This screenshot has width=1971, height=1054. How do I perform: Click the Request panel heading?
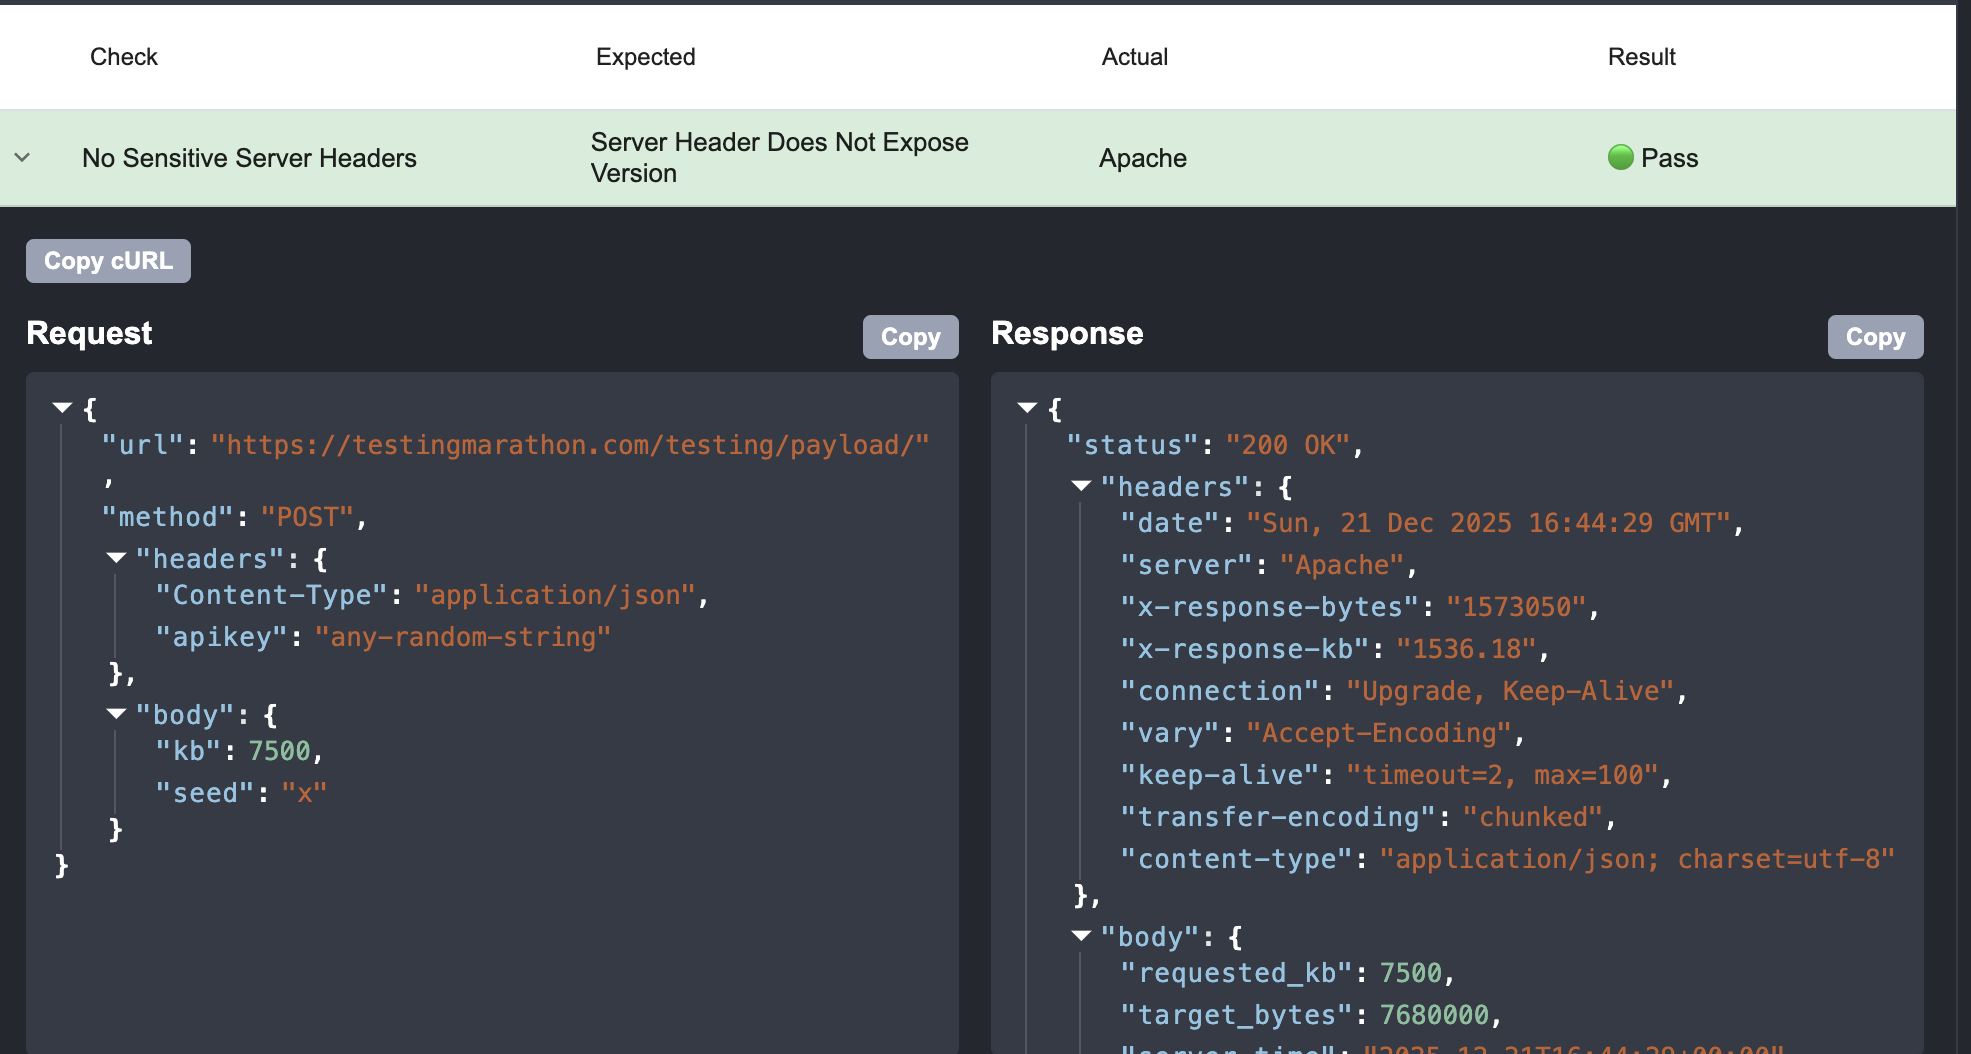click(89, 333)
